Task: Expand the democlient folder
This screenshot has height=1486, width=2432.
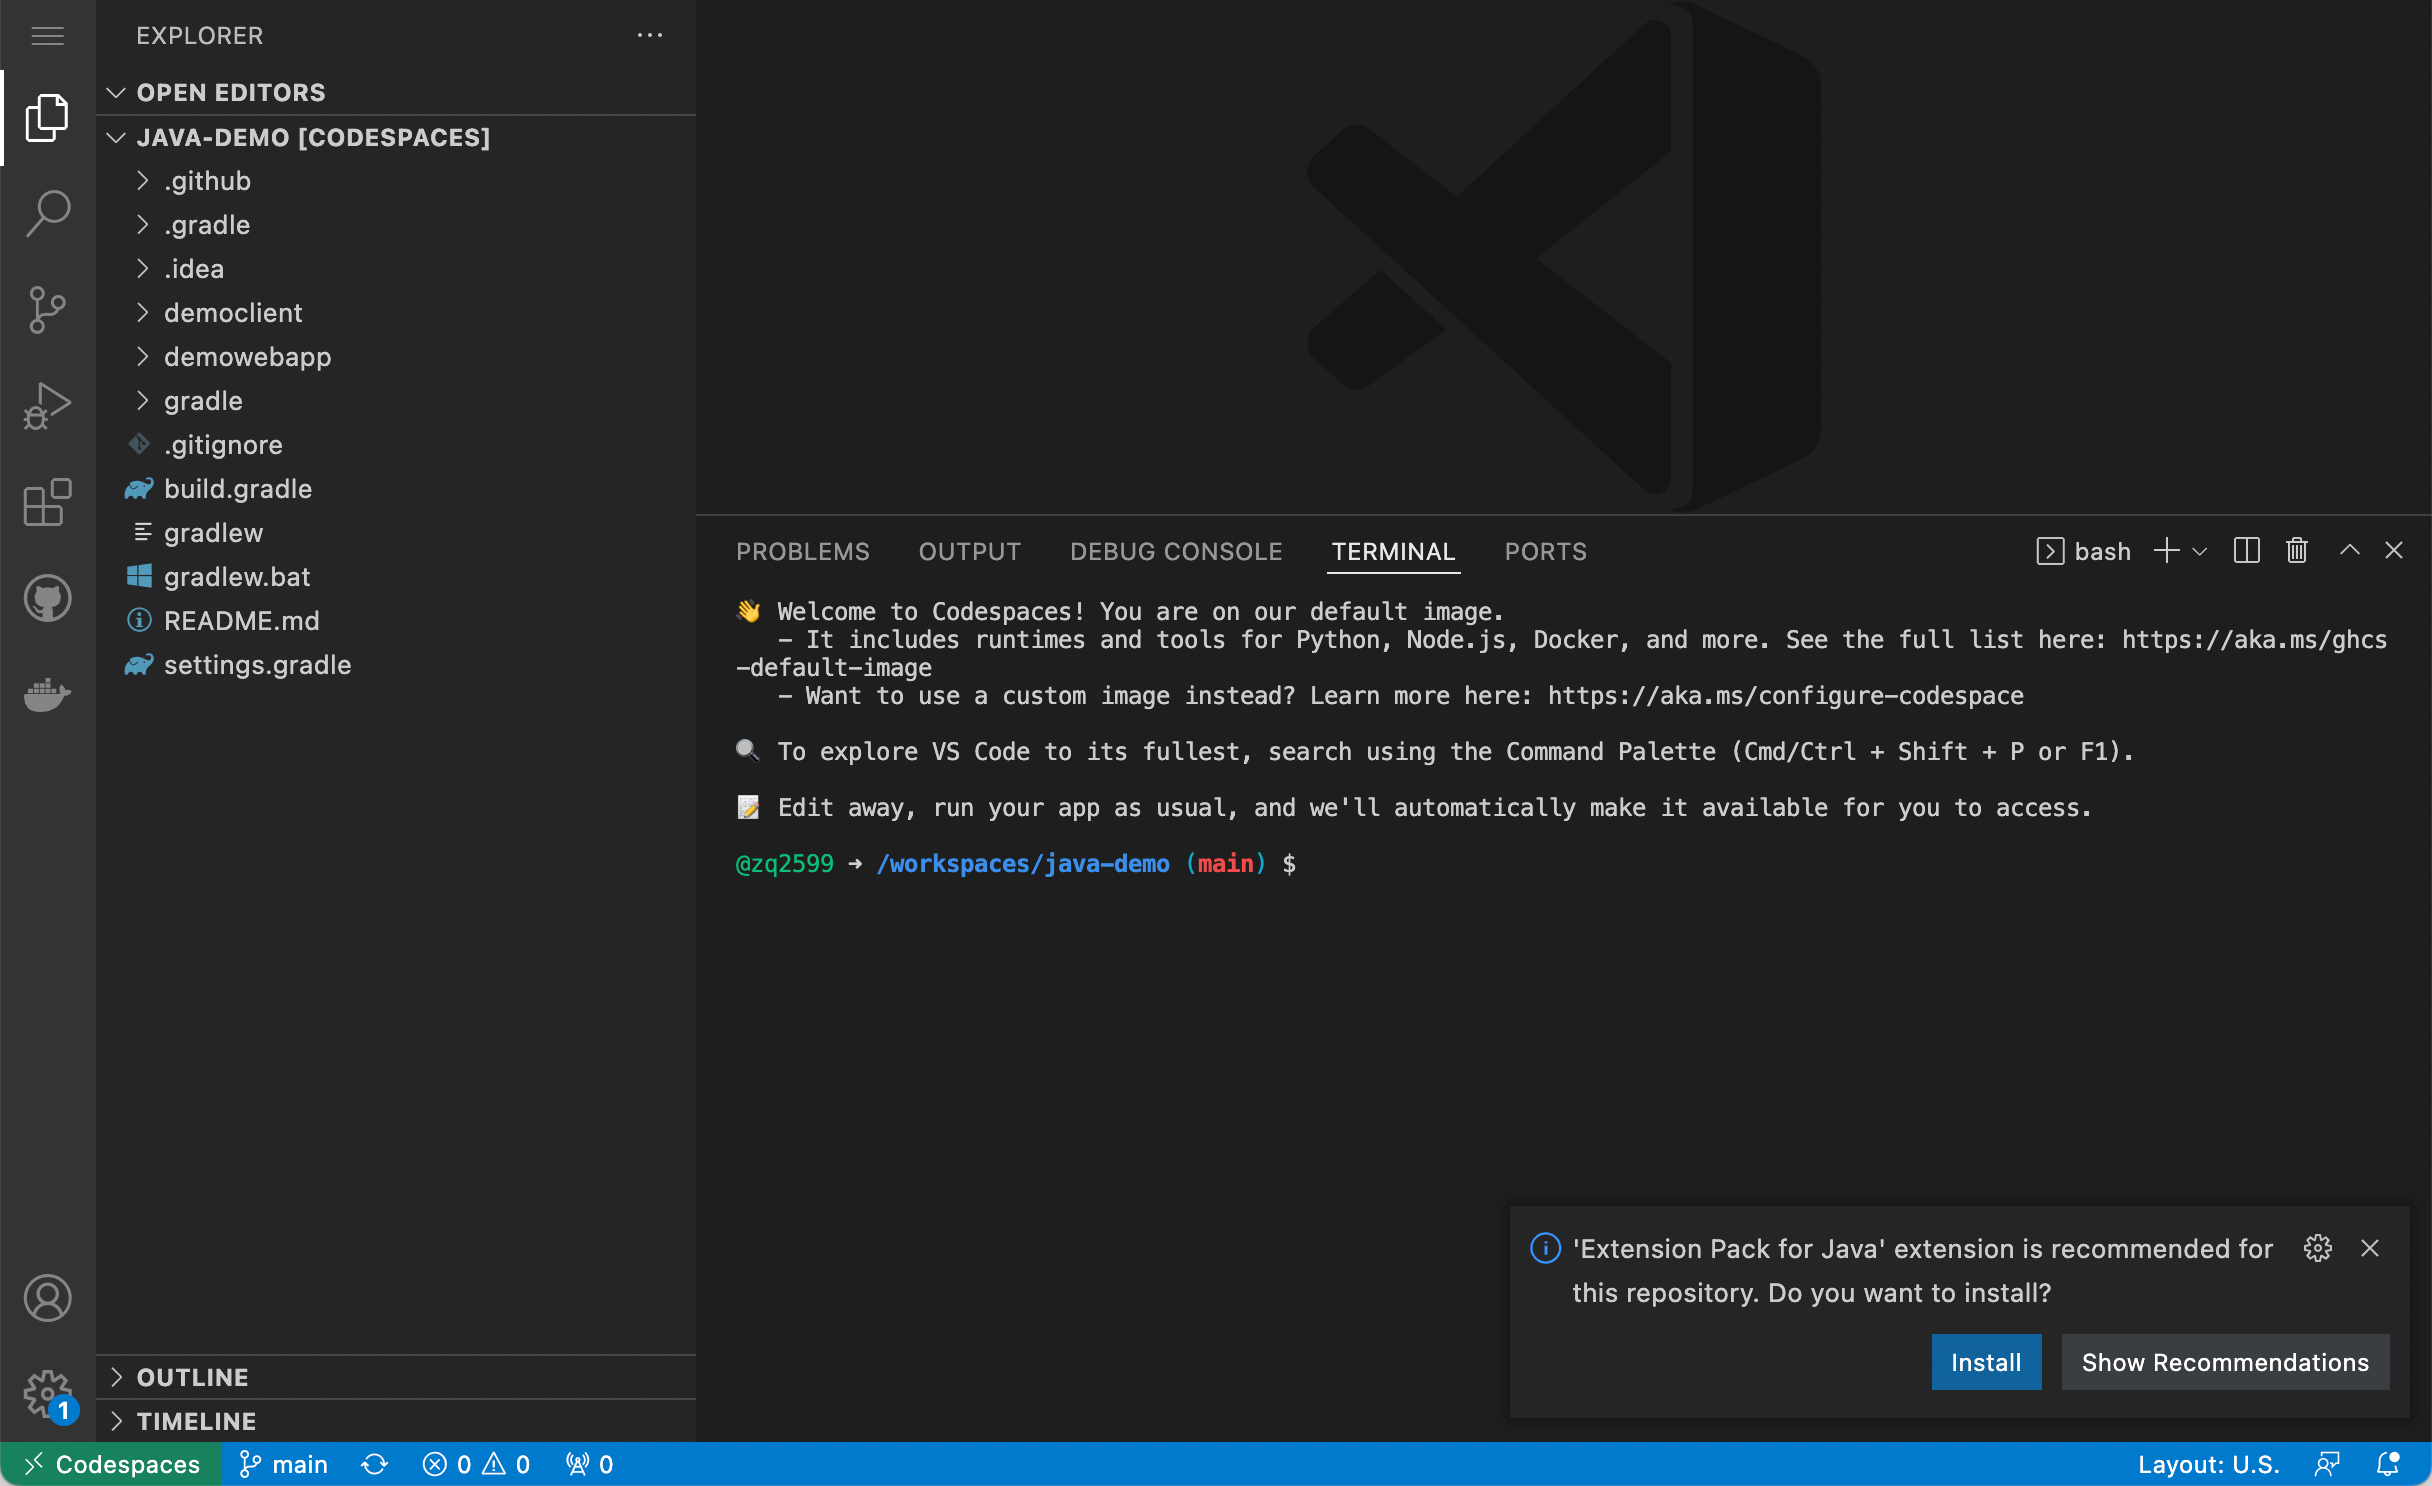Action: [x=396, y=313]
